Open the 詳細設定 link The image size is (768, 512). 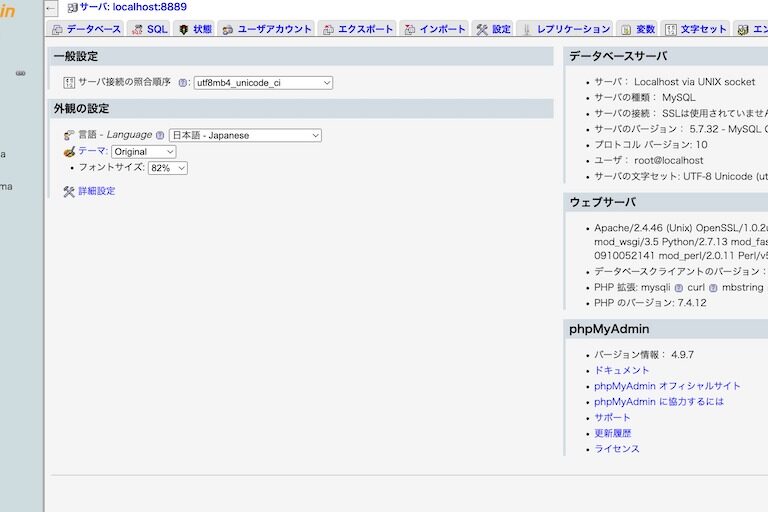pos(96,191)
